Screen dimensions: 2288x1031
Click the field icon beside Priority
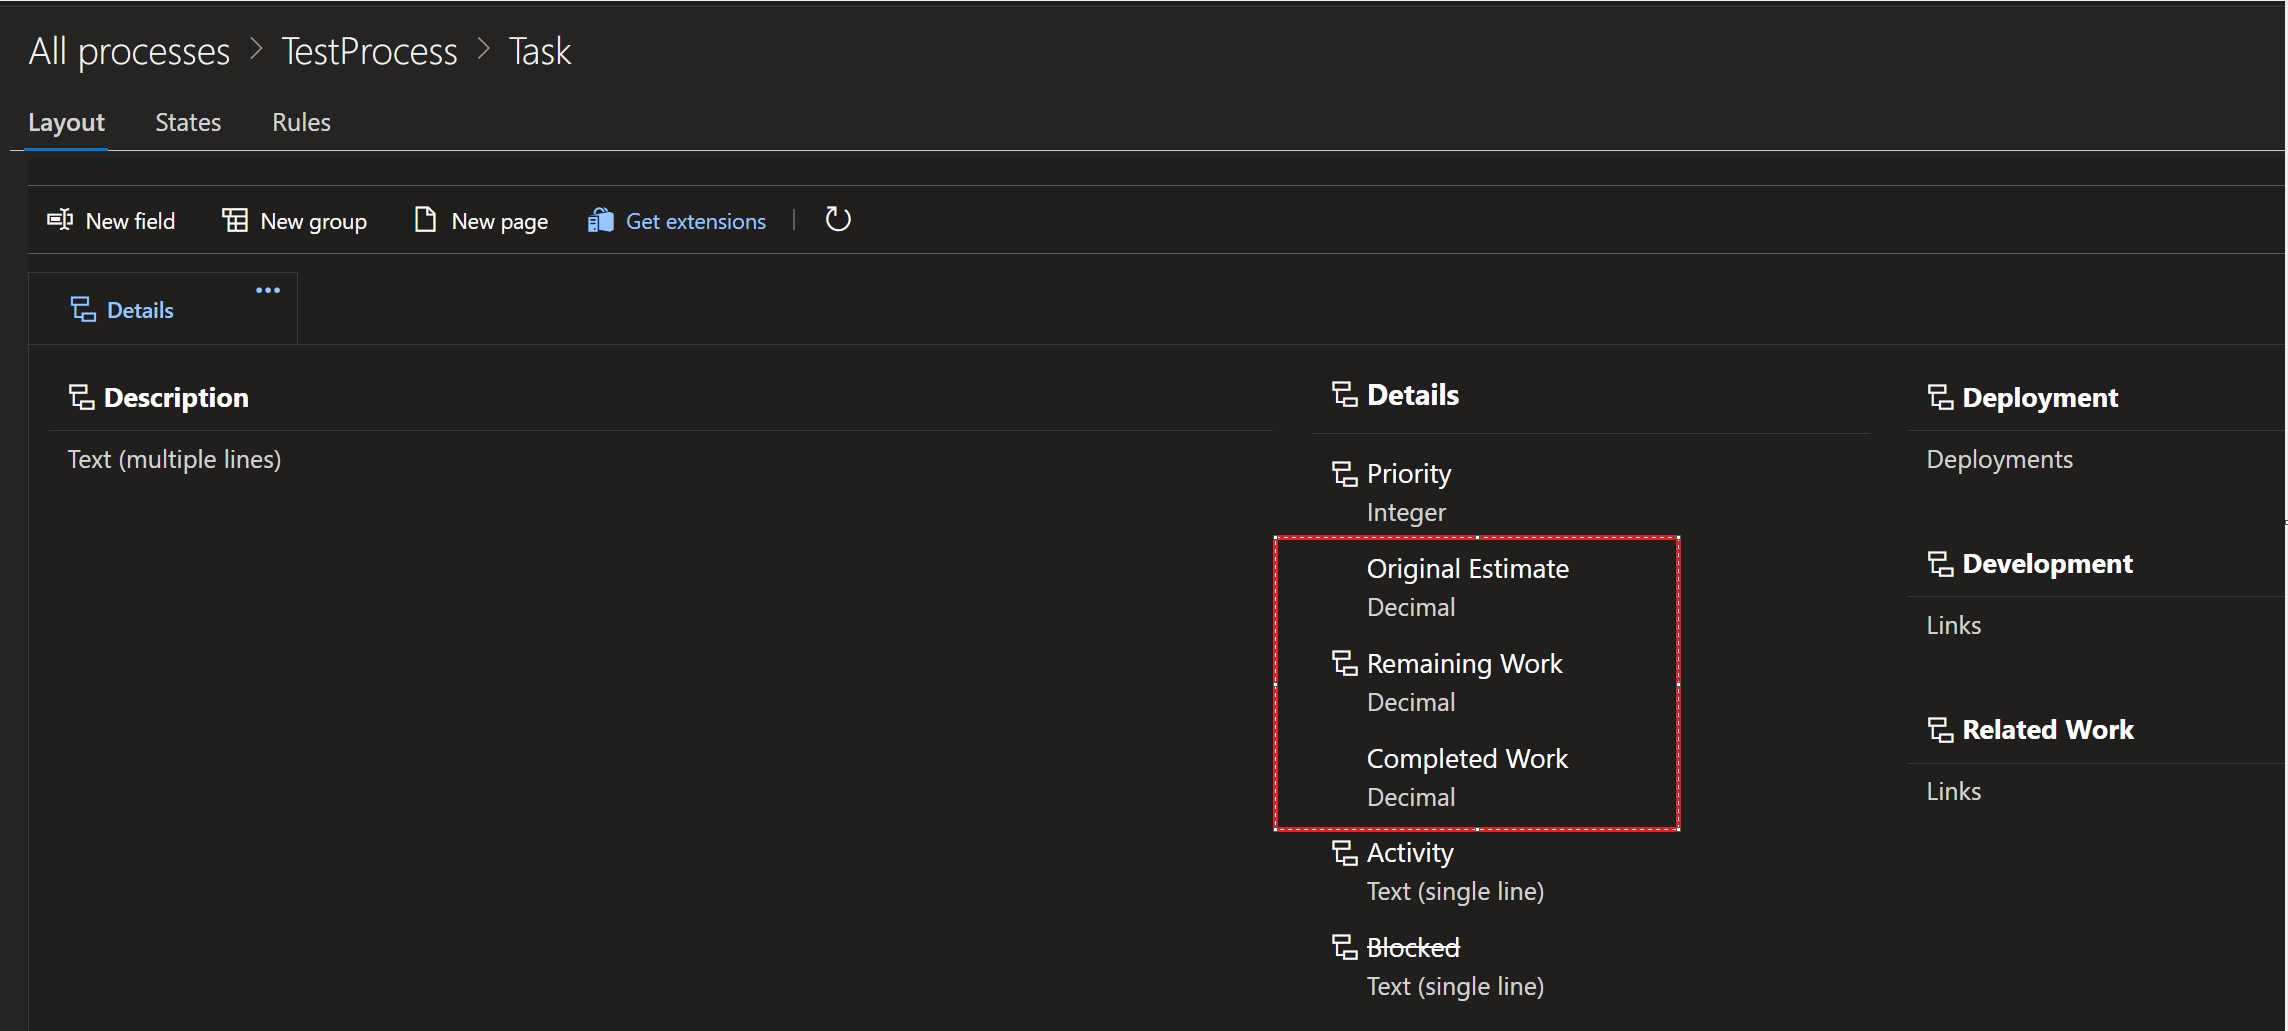click(x=1343, y=473)
